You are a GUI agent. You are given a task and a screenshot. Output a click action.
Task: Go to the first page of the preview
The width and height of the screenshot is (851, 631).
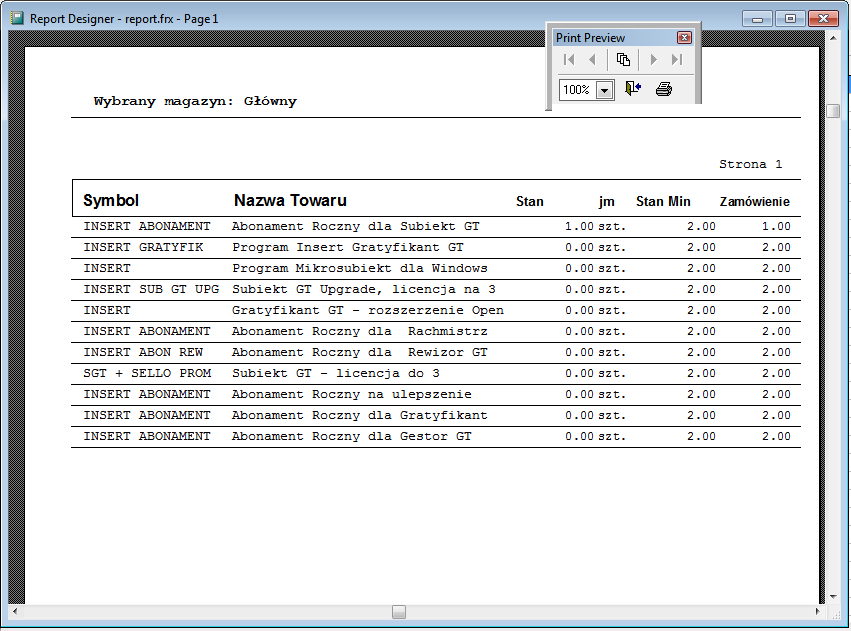(x=569, y=60)
